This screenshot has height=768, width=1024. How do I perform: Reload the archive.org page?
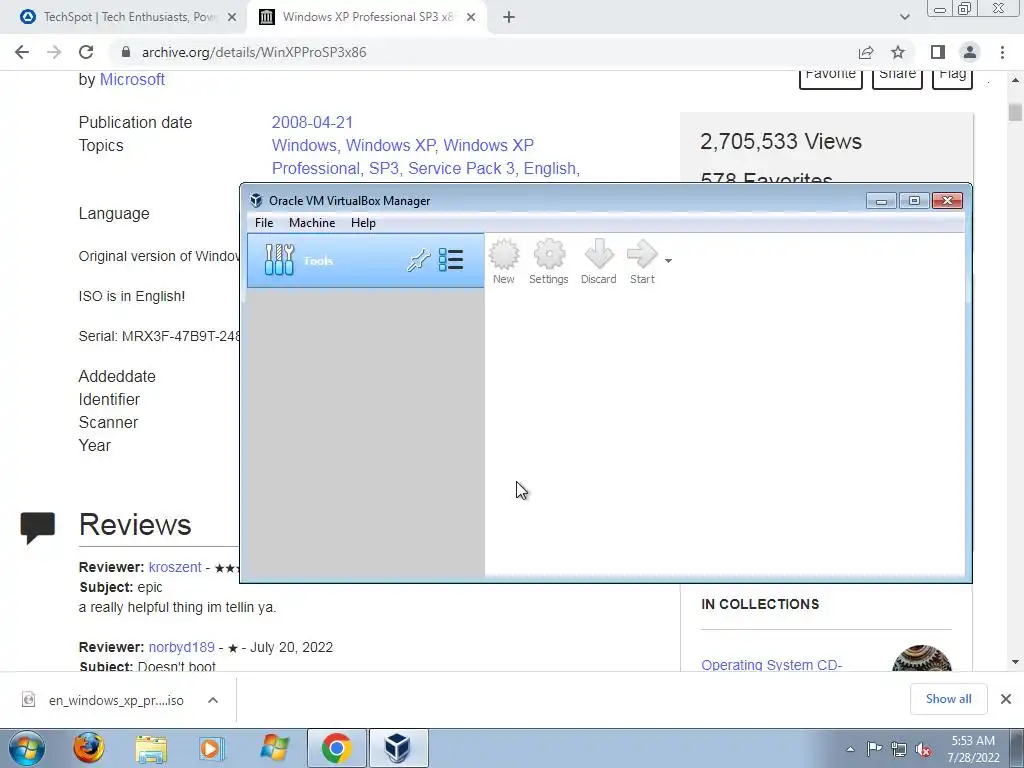(86, 52)
